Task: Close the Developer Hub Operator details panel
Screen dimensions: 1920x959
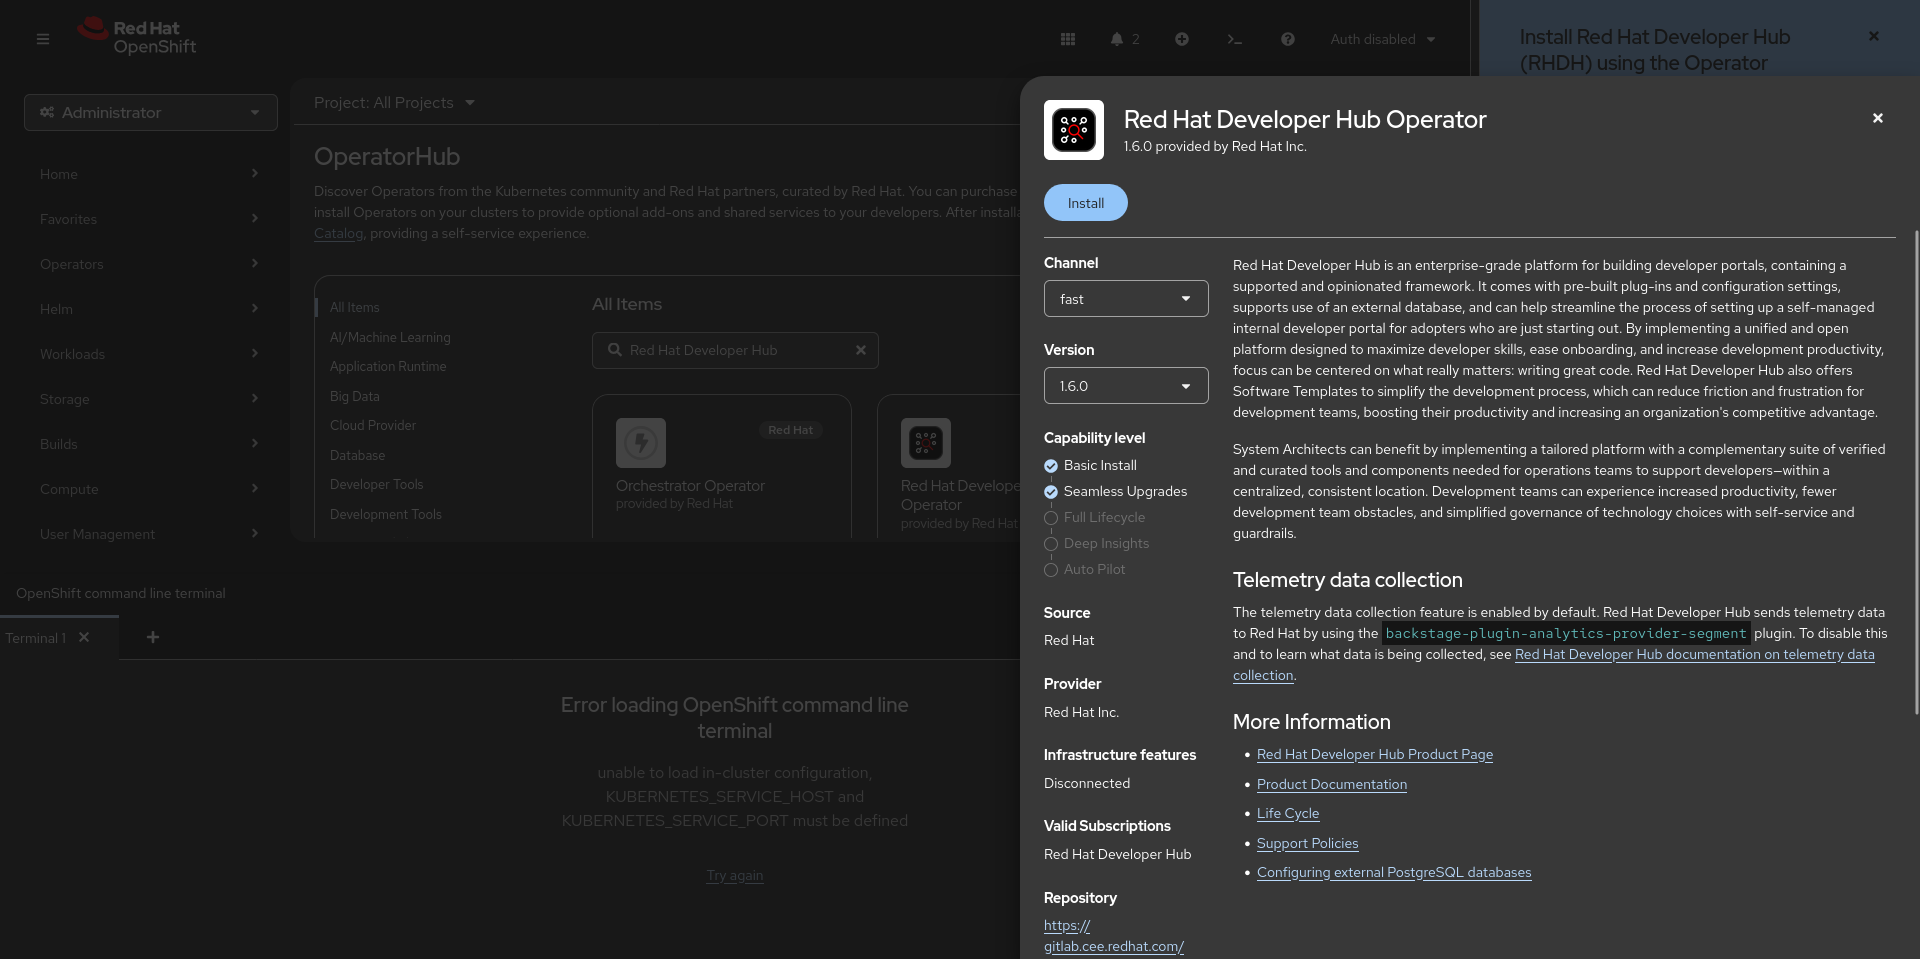Action: pos(1878,118)
